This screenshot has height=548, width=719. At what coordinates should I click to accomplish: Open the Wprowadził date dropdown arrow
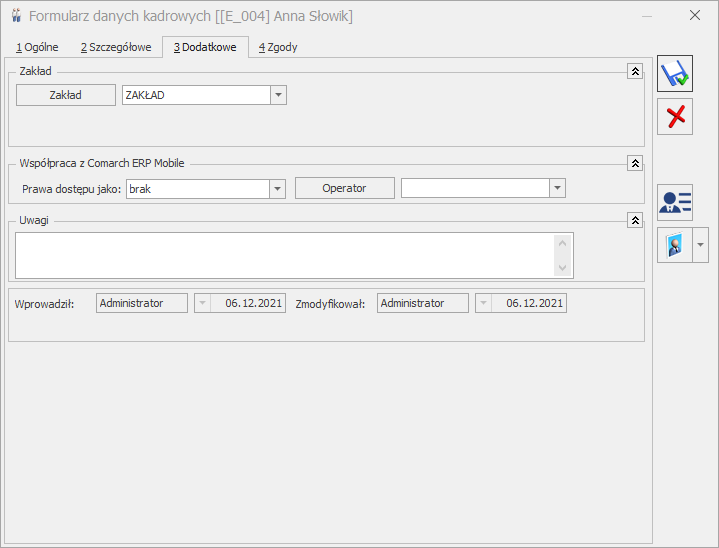coord(202,303)
